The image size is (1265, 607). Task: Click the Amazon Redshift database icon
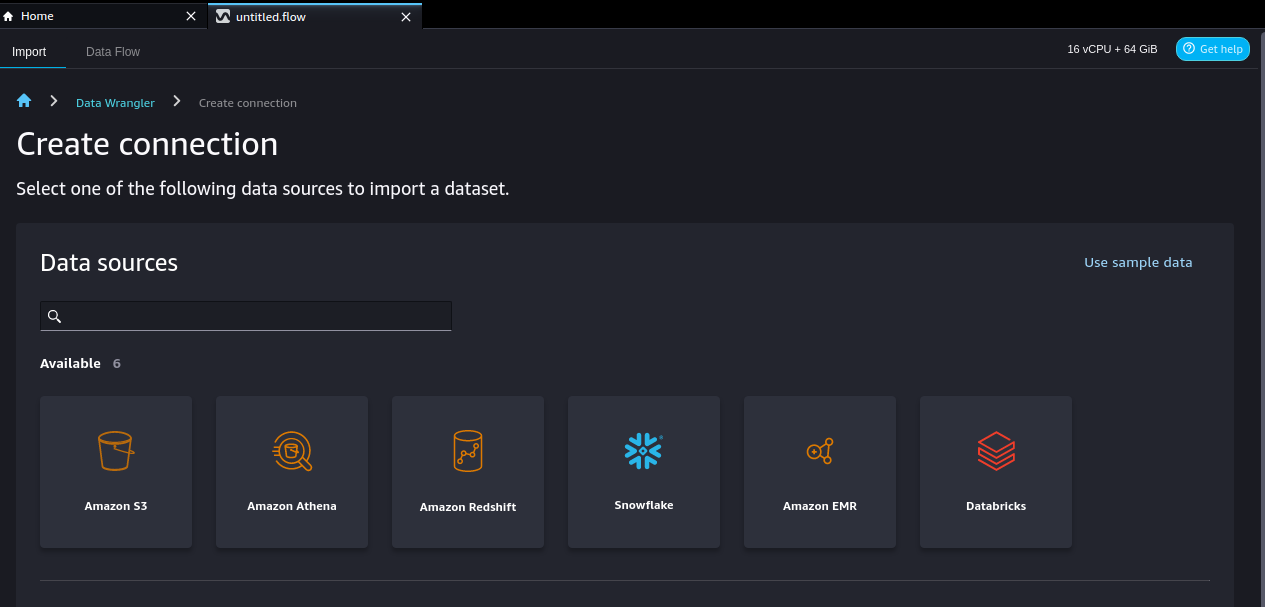pos(468,451)
